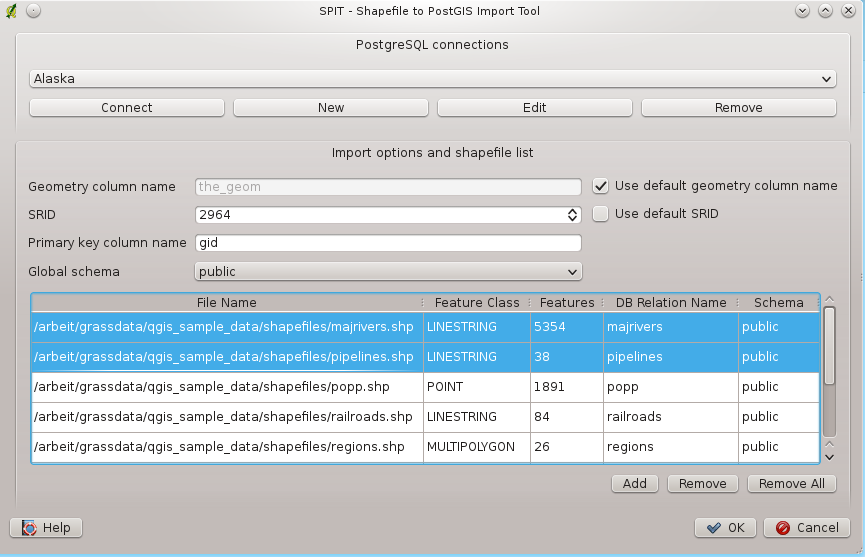Select the popp.shp row
Viewport: 865px width, 557px height.
(x=226, y=386)
